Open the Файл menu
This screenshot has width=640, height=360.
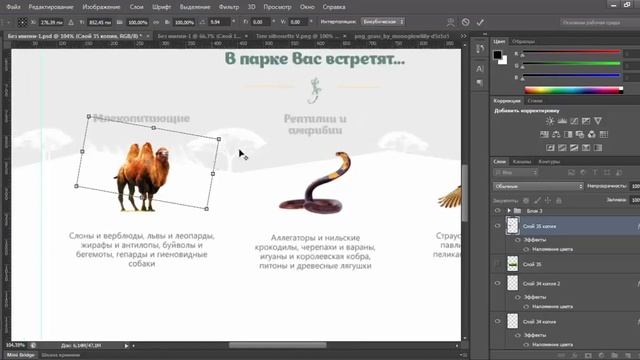click(13, 7)
